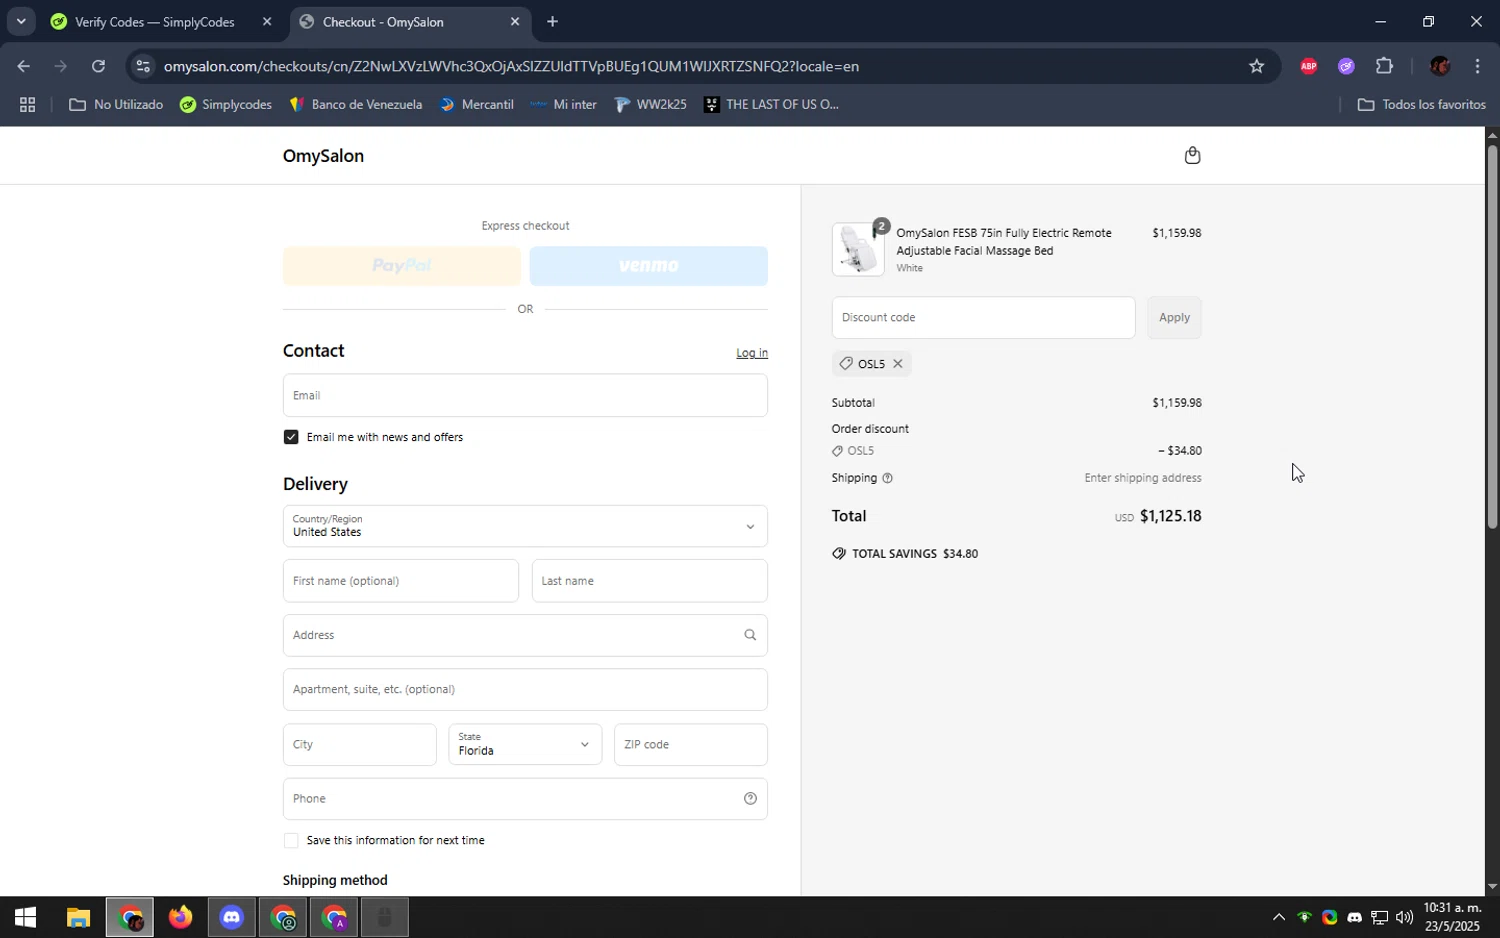
Task: Remove the OSL5 discount code tag
Action: point(898,364)
